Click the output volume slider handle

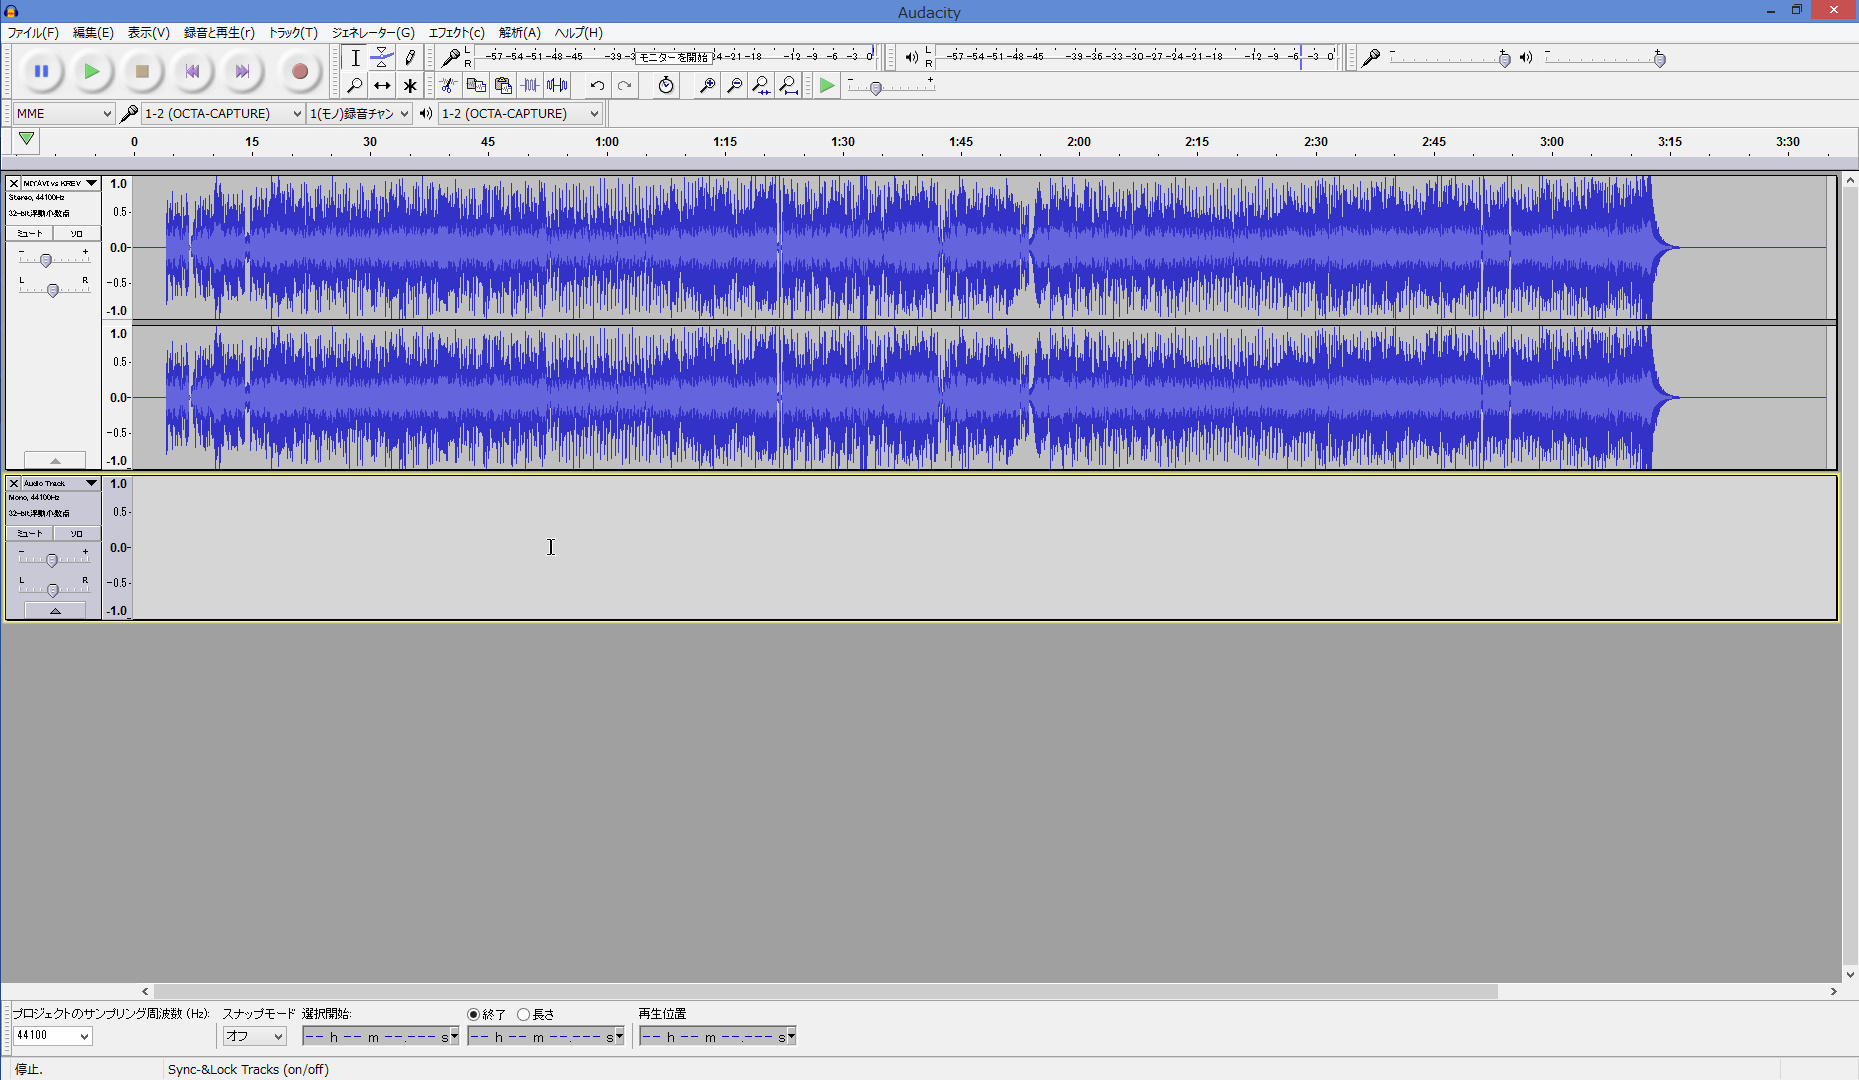point(1659,60)
